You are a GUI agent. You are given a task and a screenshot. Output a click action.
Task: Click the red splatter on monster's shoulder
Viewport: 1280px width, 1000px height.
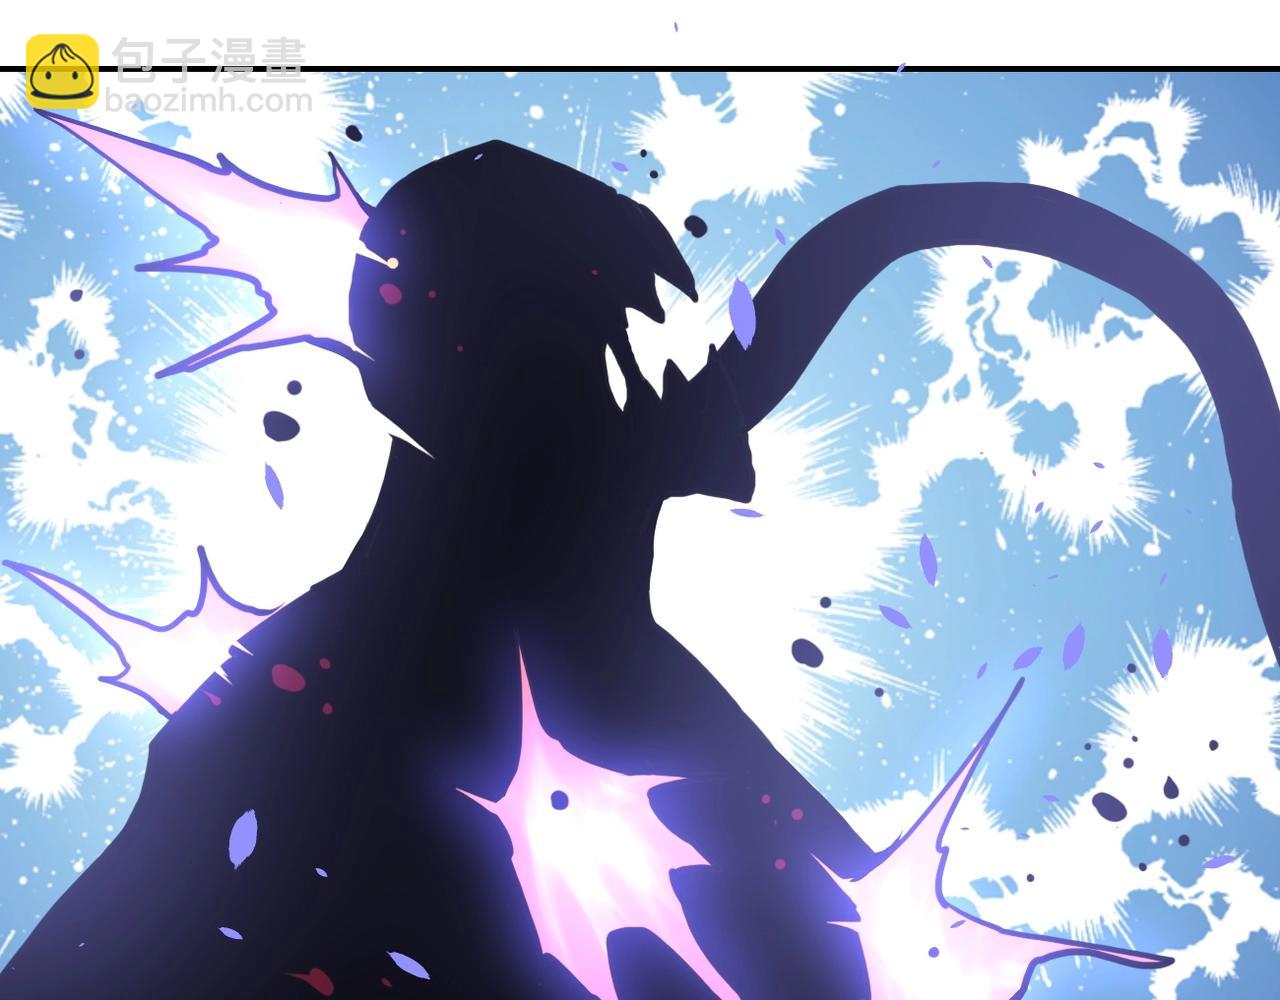pos(288,677)
